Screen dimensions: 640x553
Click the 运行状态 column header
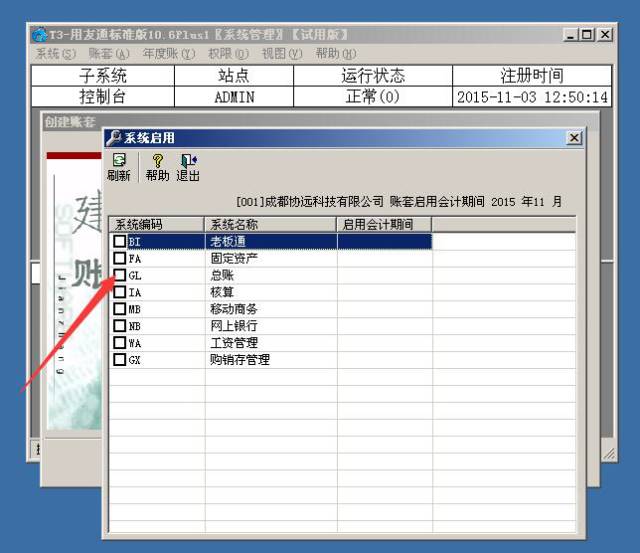point(373,76)
